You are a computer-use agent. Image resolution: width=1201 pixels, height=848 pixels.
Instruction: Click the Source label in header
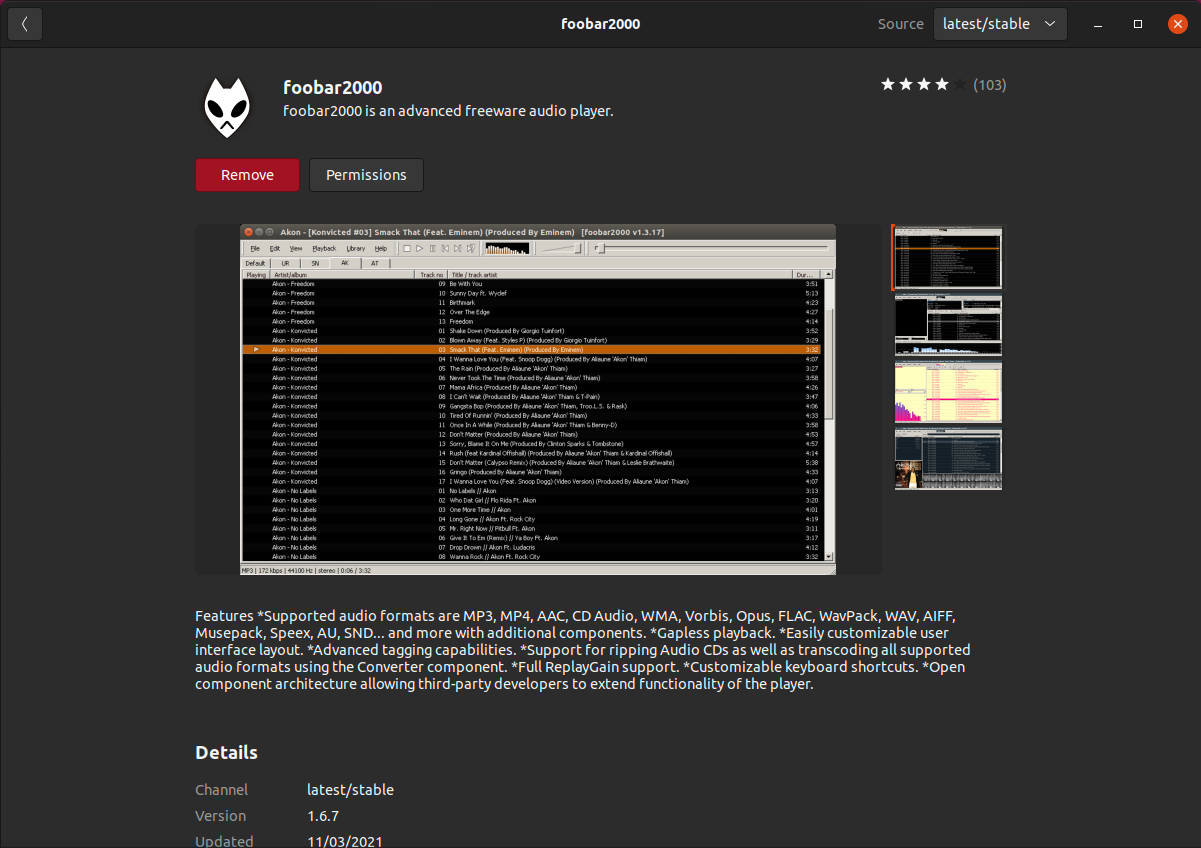click(x=901, y=24)
